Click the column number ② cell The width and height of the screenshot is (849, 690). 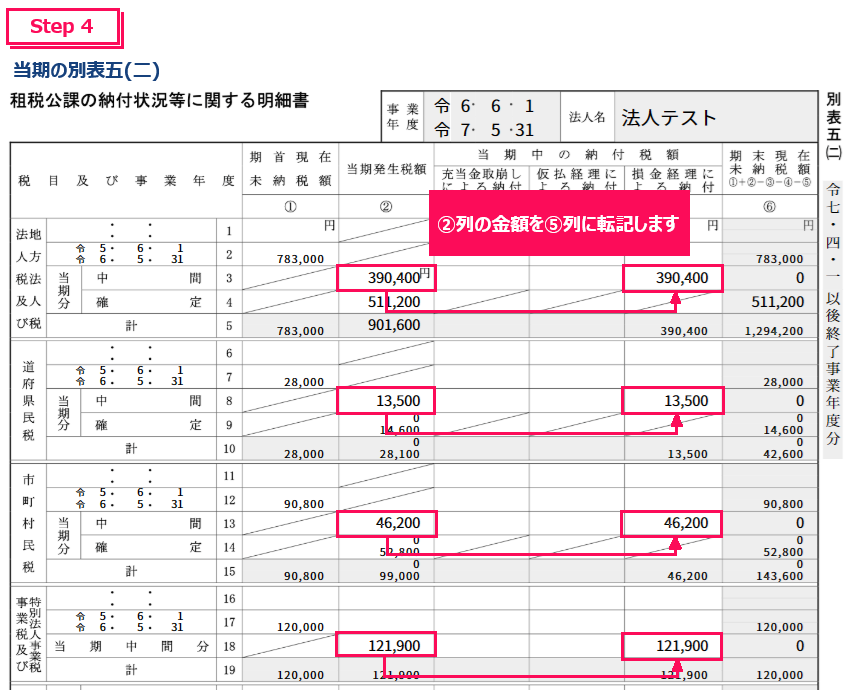[x=386, y=206]
